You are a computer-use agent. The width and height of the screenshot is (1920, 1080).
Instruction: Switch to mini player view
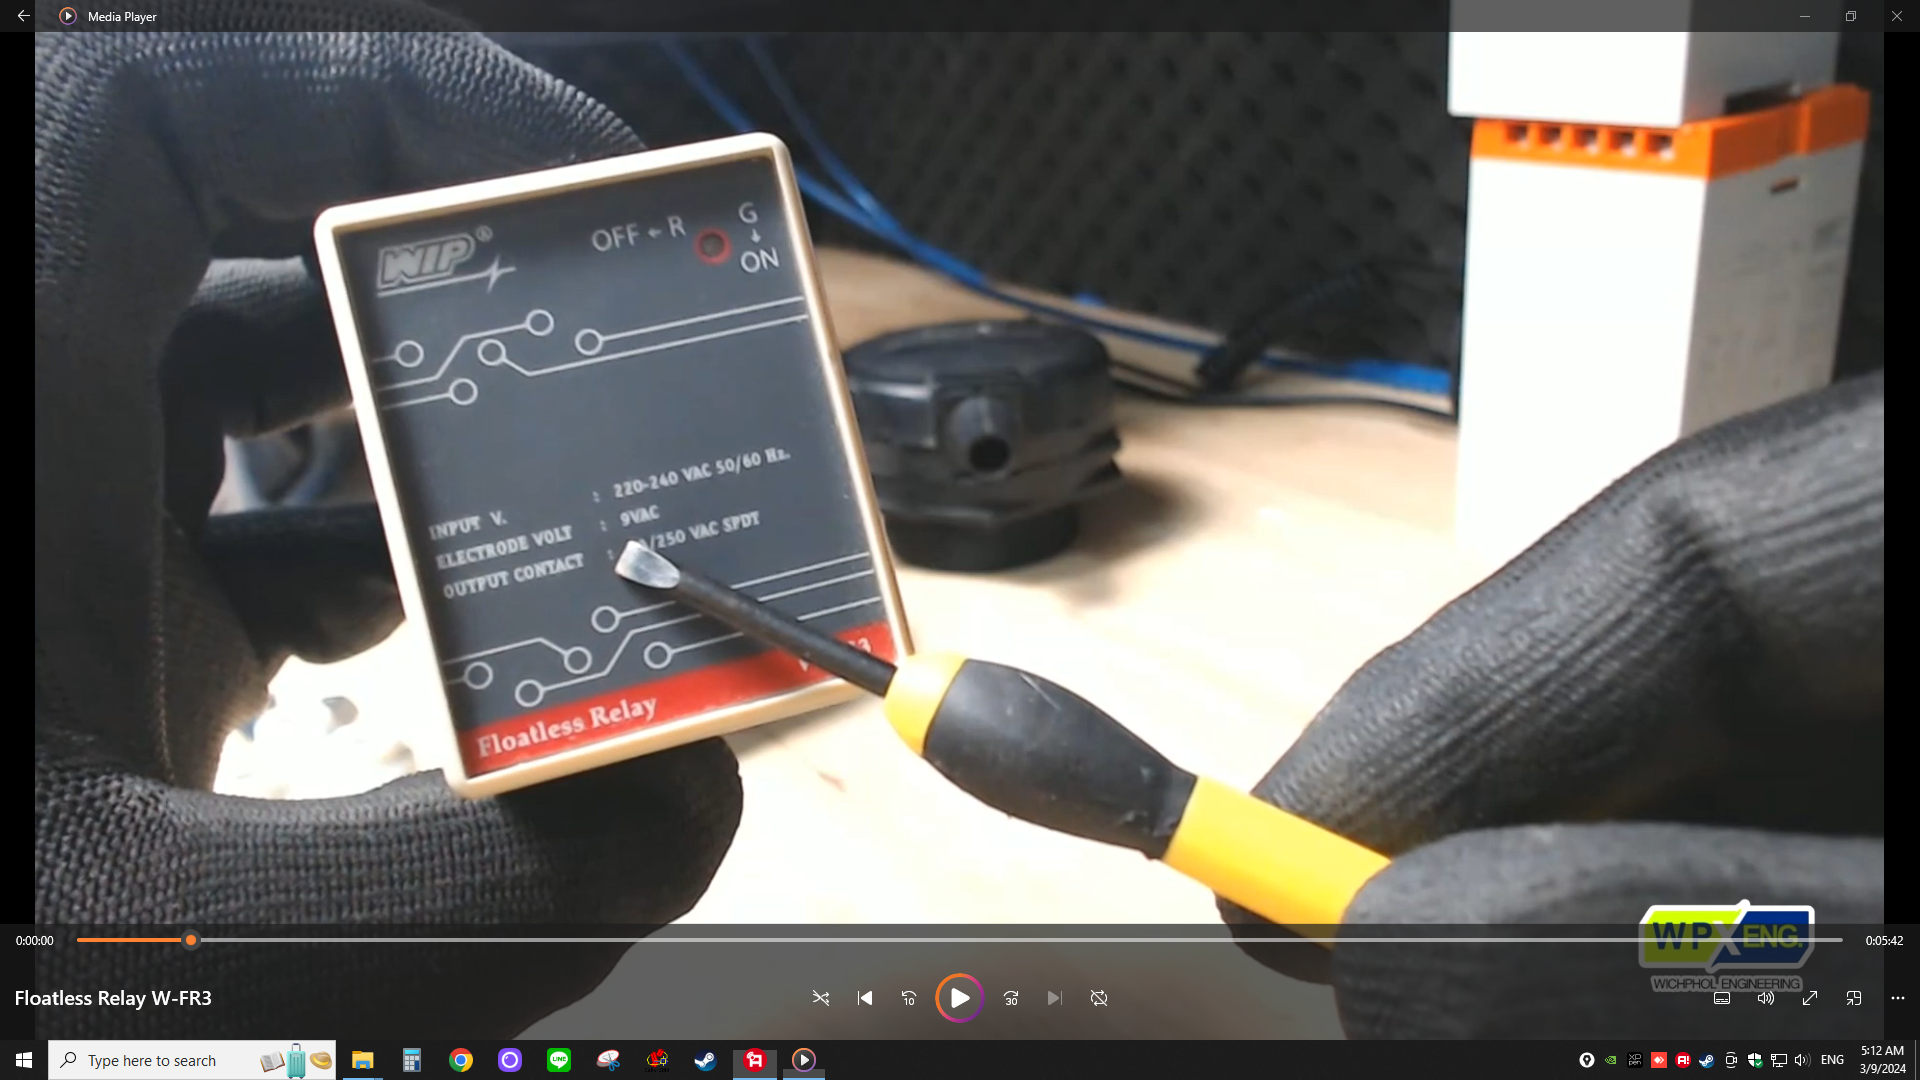[x=1854, y=998]
